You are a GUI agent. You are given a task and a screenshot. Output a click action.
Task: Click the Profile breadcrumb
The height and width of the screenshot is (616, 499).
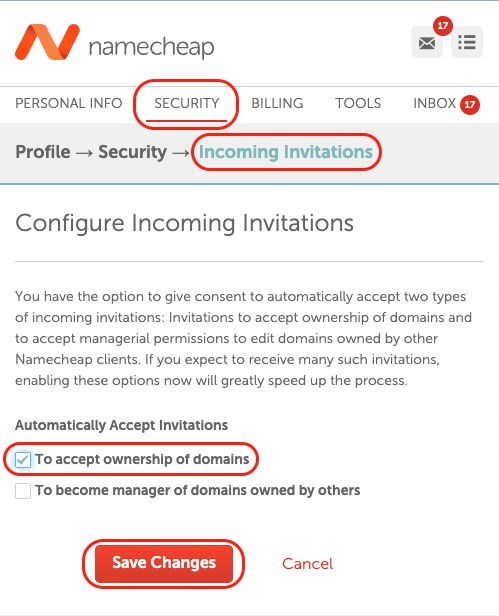[43, 152]
